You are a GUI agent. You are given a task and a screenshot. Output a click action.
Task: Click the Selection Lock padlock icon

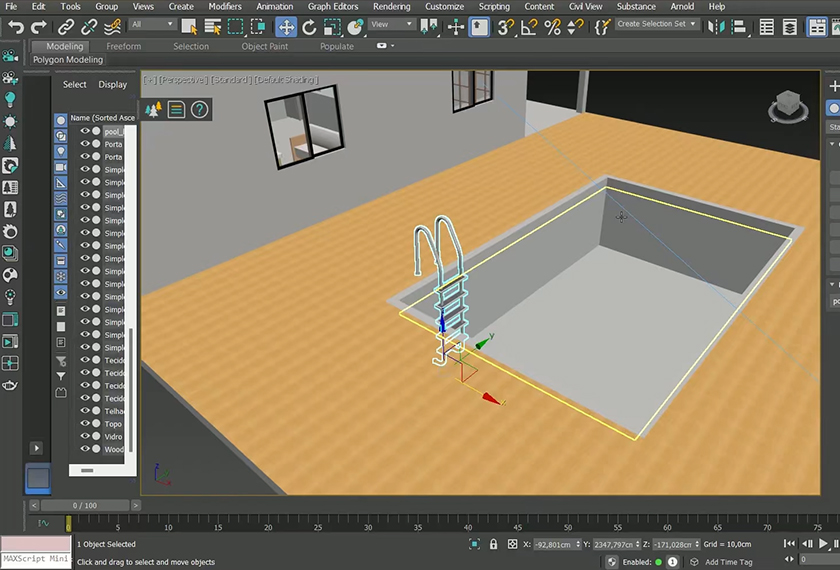click(x=494, y=544)
